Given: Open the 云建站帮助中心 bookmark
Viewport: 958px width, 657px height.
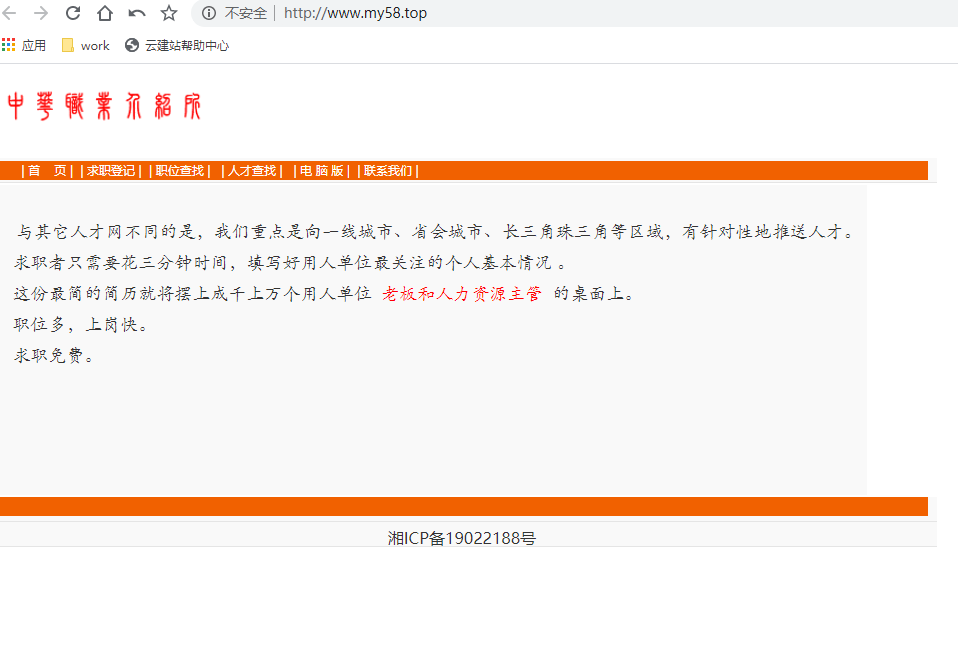Looking at the screenshot, I should coord(177,45).
